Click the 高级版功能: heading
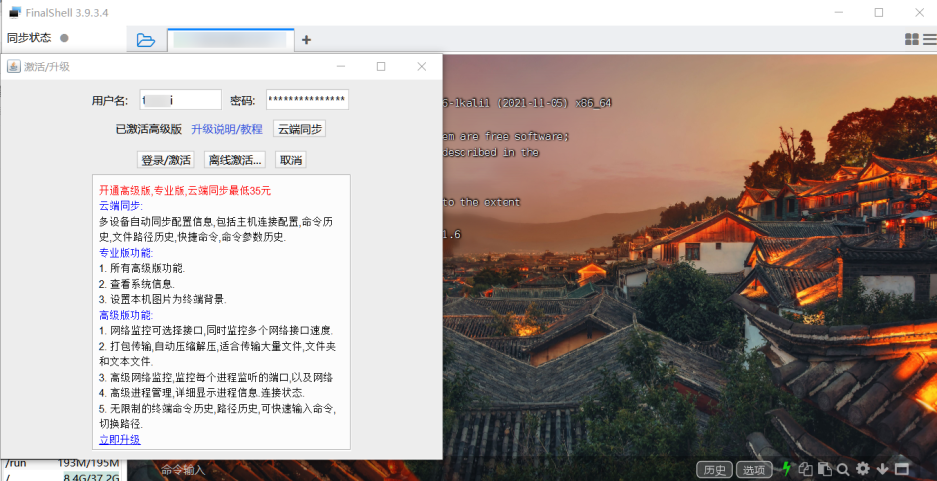 click(x=126, y=315)
